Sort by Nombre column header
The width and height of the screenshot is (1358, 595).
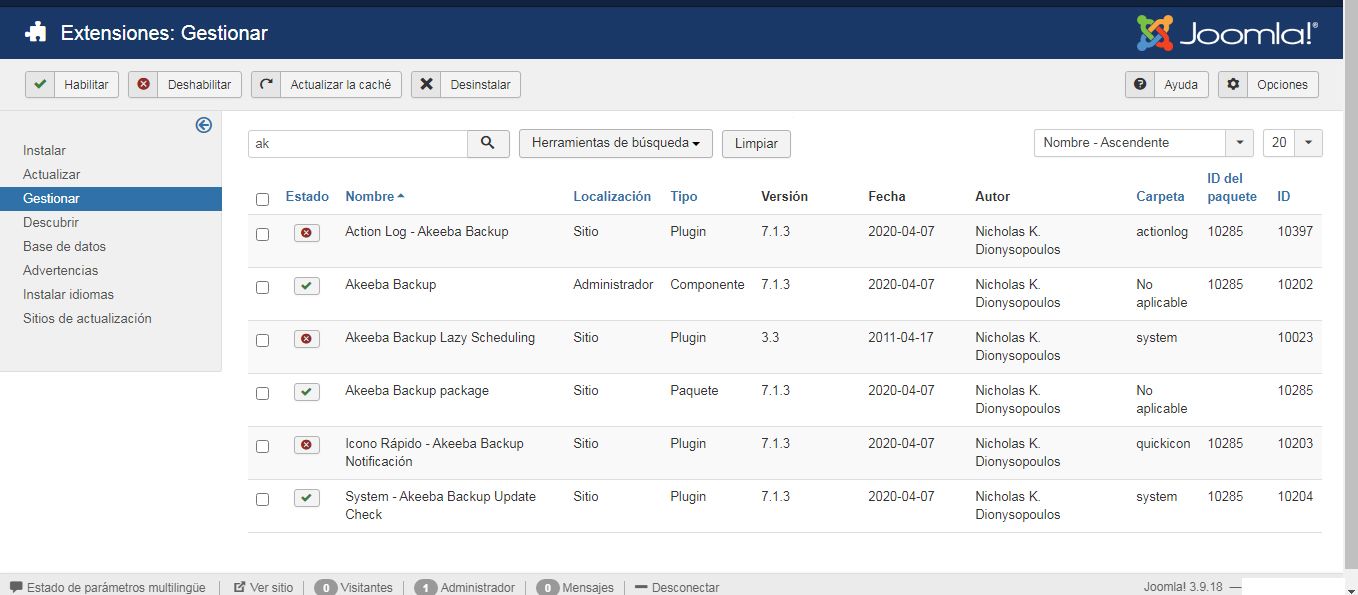(375, 197)
